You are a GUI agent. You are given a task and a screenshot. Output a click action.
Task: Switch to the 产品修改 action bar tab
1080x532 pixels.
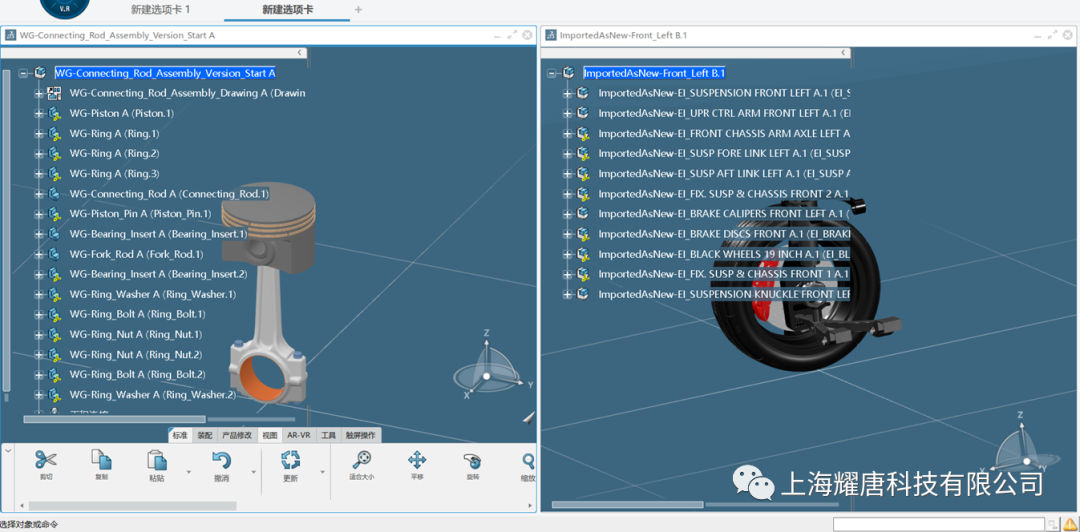point(238,436)
